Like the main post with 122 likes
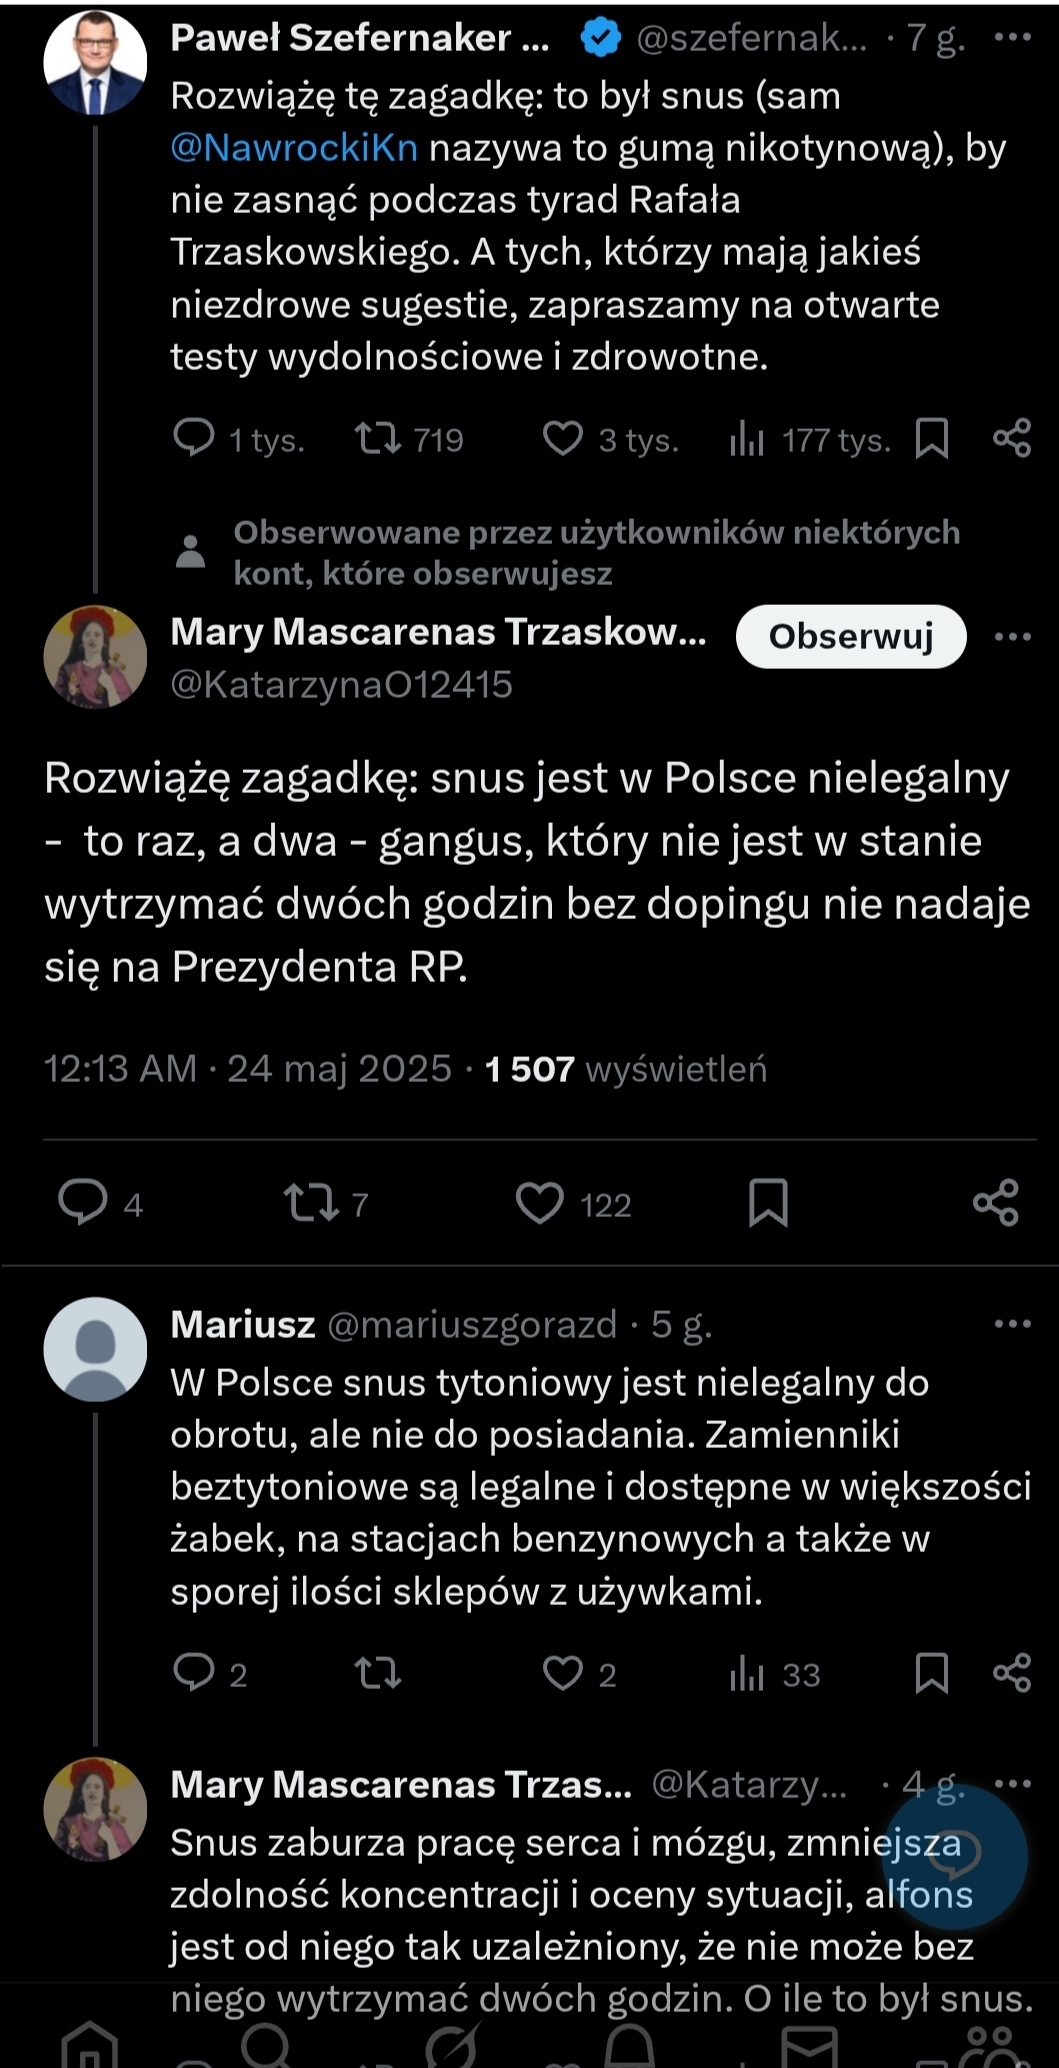This screenshot has height=2068, width=1059. [540, 1203]
